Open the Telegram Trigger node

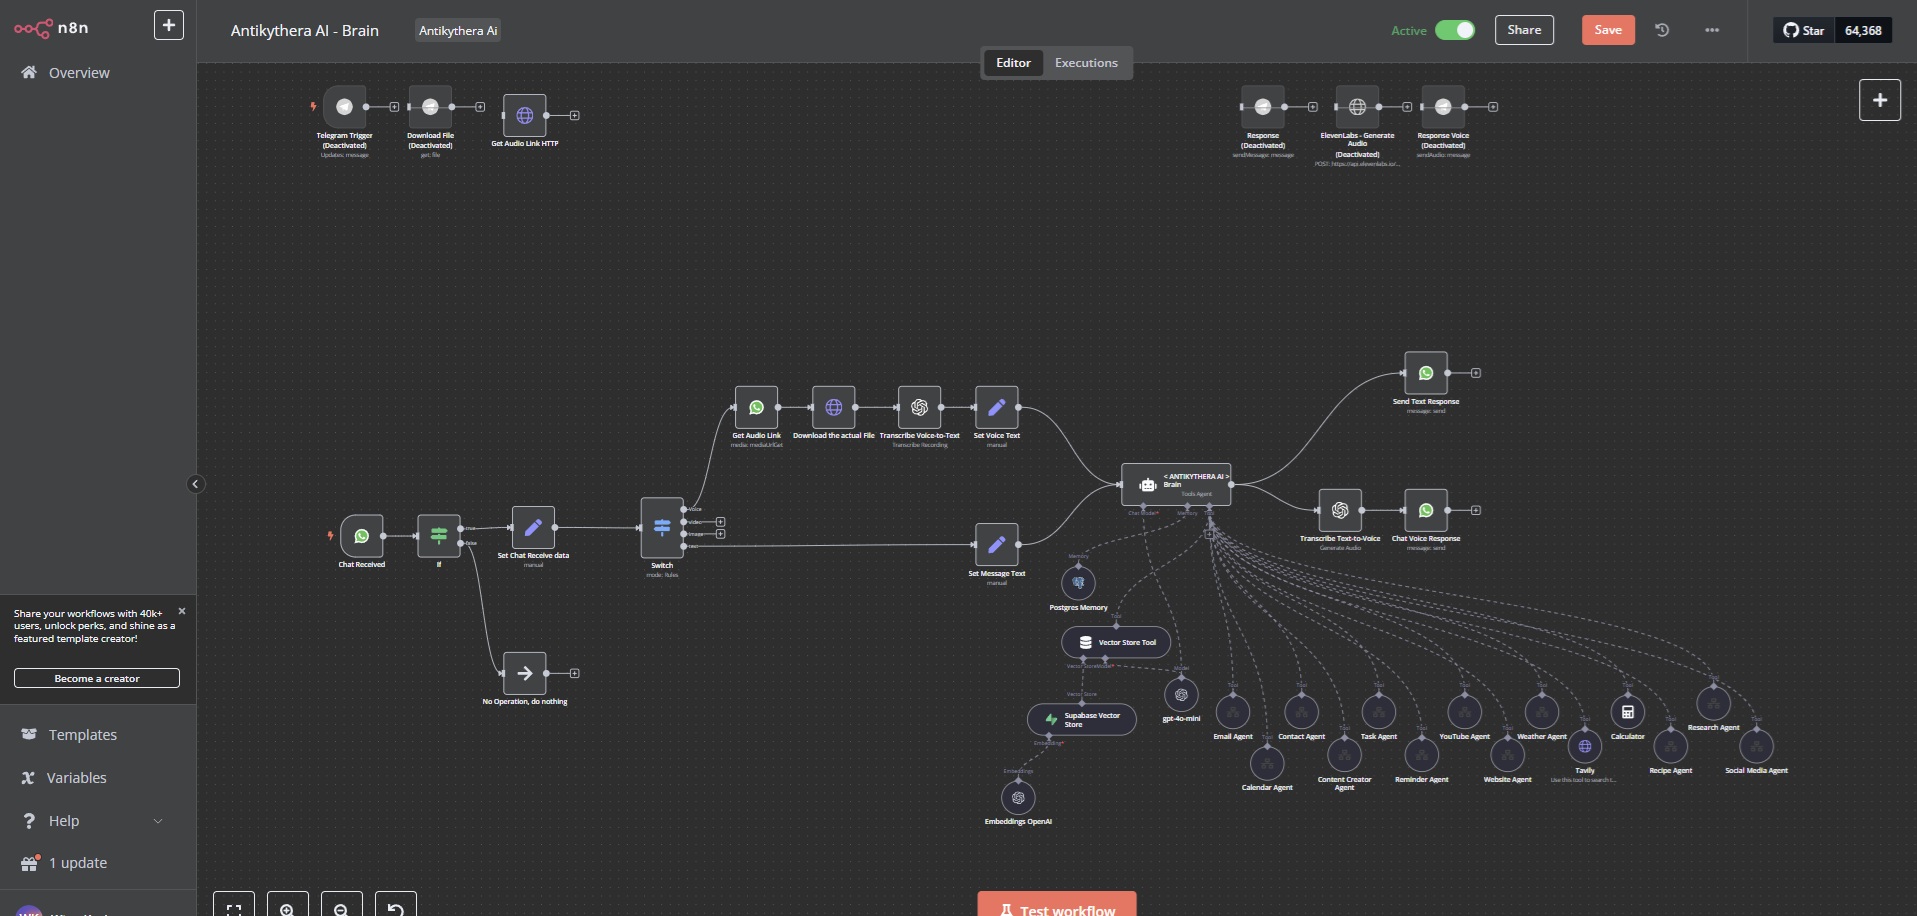click(x=344, y=106)
